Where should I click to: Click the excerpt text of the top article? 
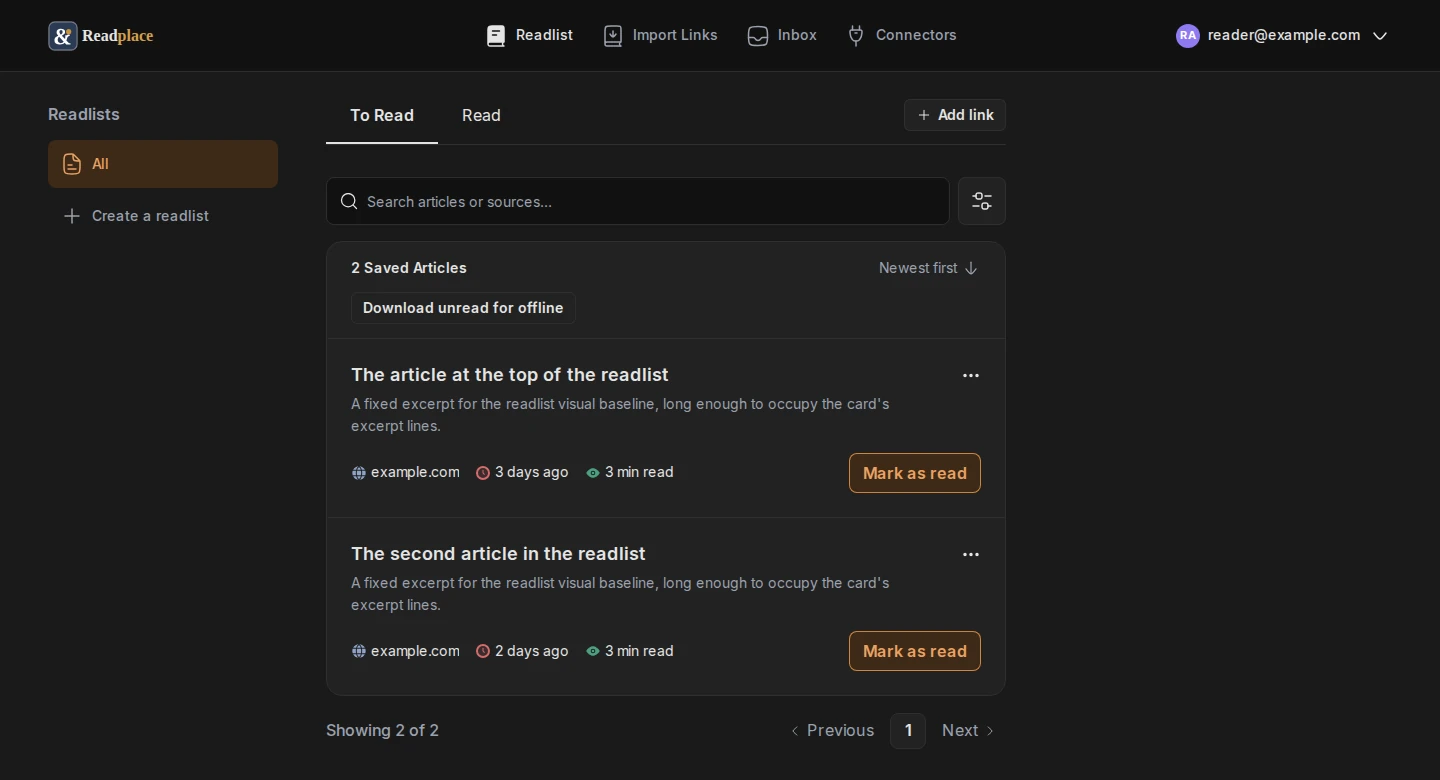pos(620,415)
